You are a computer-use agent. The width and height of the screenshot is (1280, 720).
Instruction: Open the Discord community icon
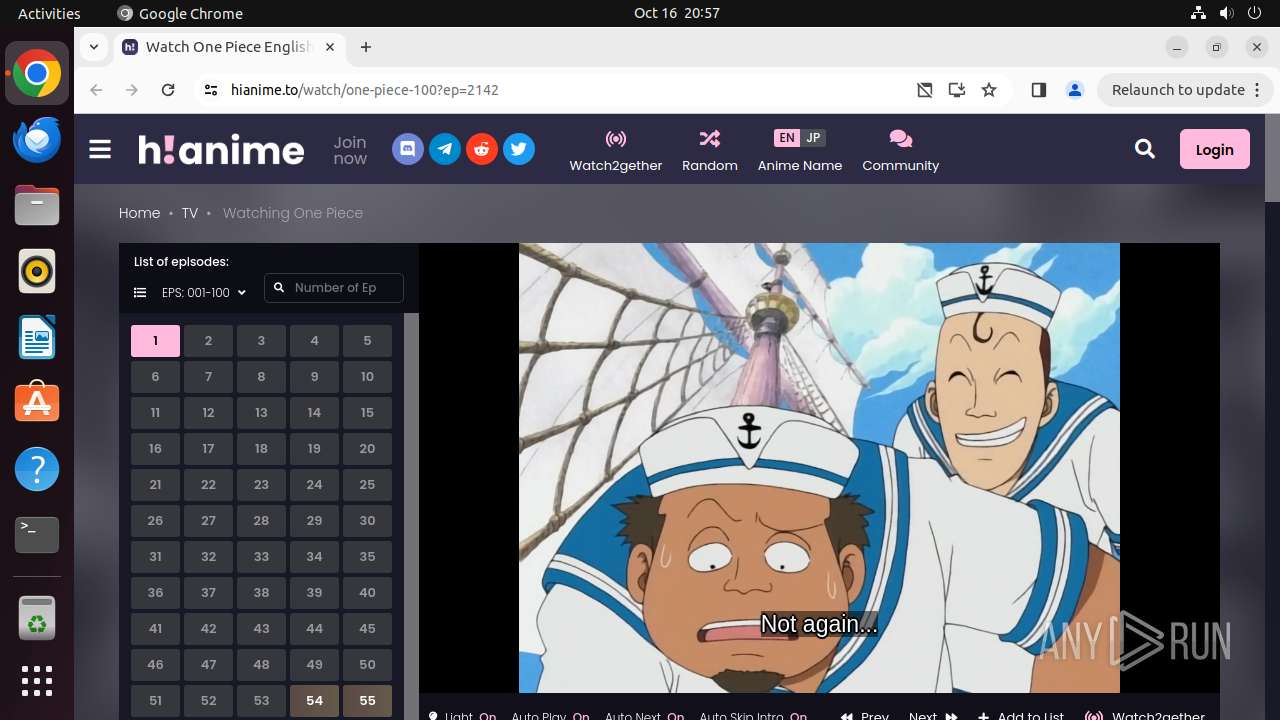[407, 150]
